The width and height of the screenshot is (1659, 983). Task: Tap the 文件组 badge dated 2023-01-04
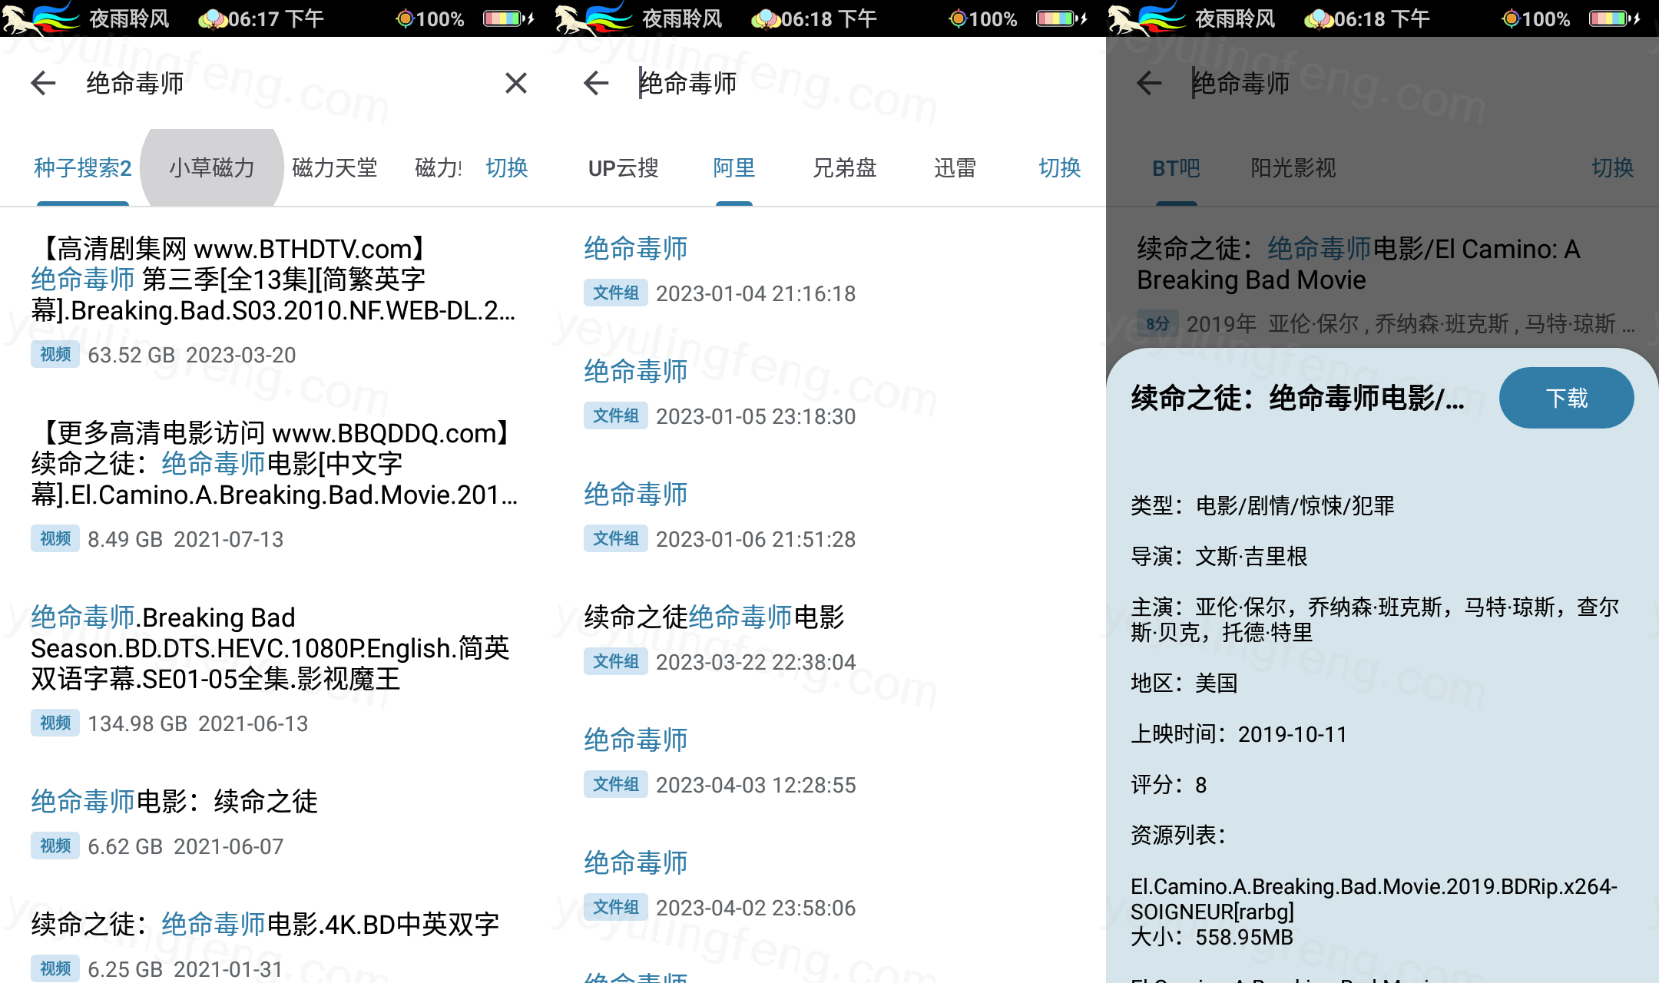(616, 292)
